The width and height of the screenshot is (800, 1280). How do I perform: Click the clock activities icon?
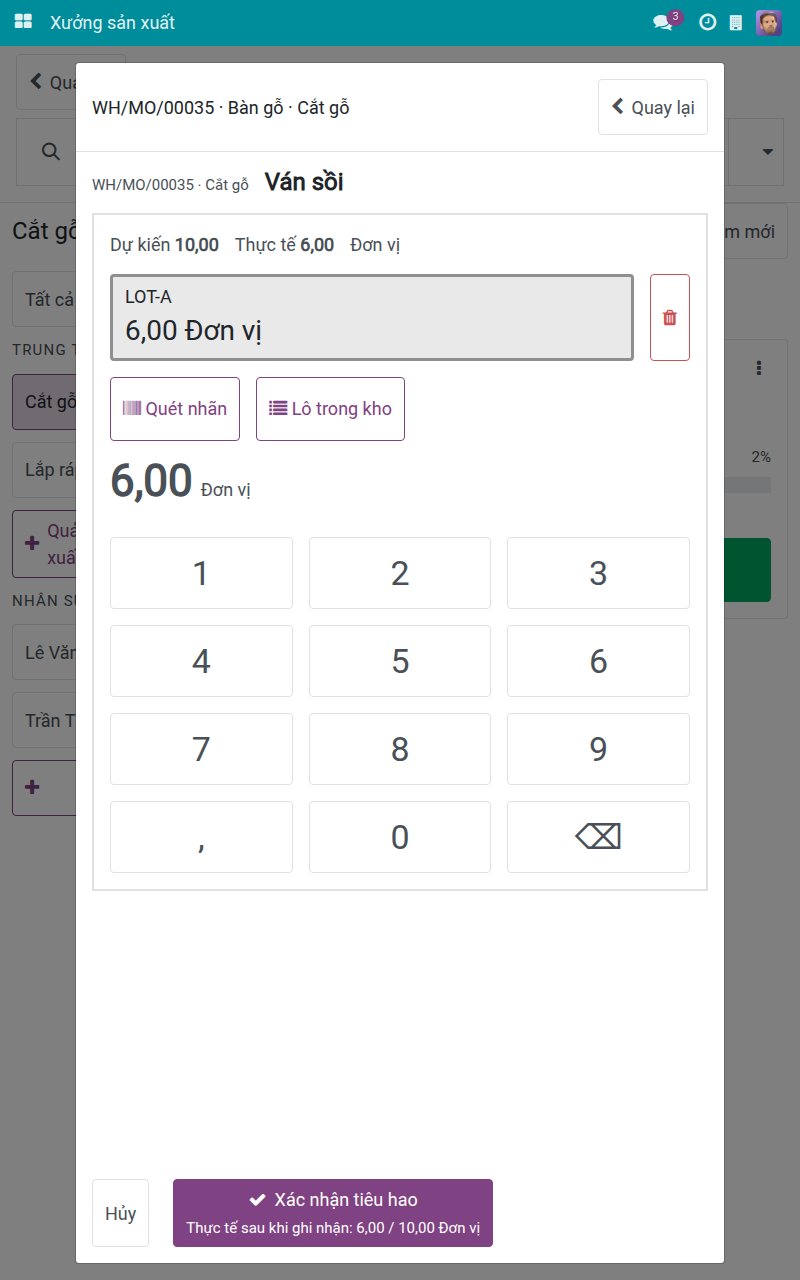pos(707,22)
